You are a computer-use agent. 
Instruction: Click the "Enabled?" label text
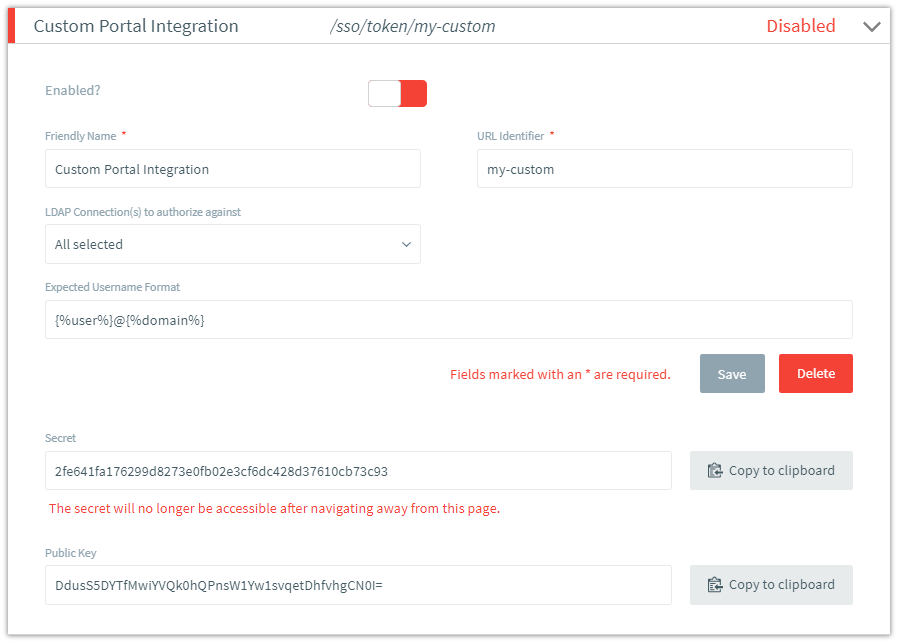click(73, 91)
